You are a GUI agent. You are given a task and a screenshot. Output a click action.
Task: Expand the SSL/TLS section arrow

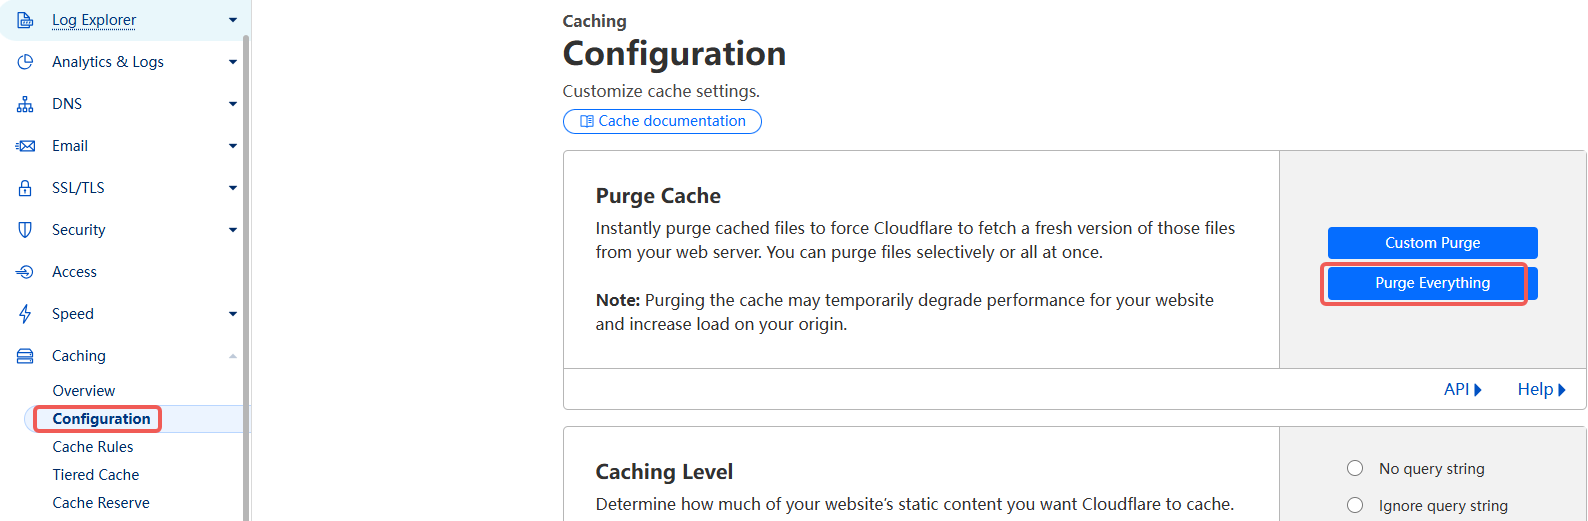pyautogui.click(x=233, y=188)
